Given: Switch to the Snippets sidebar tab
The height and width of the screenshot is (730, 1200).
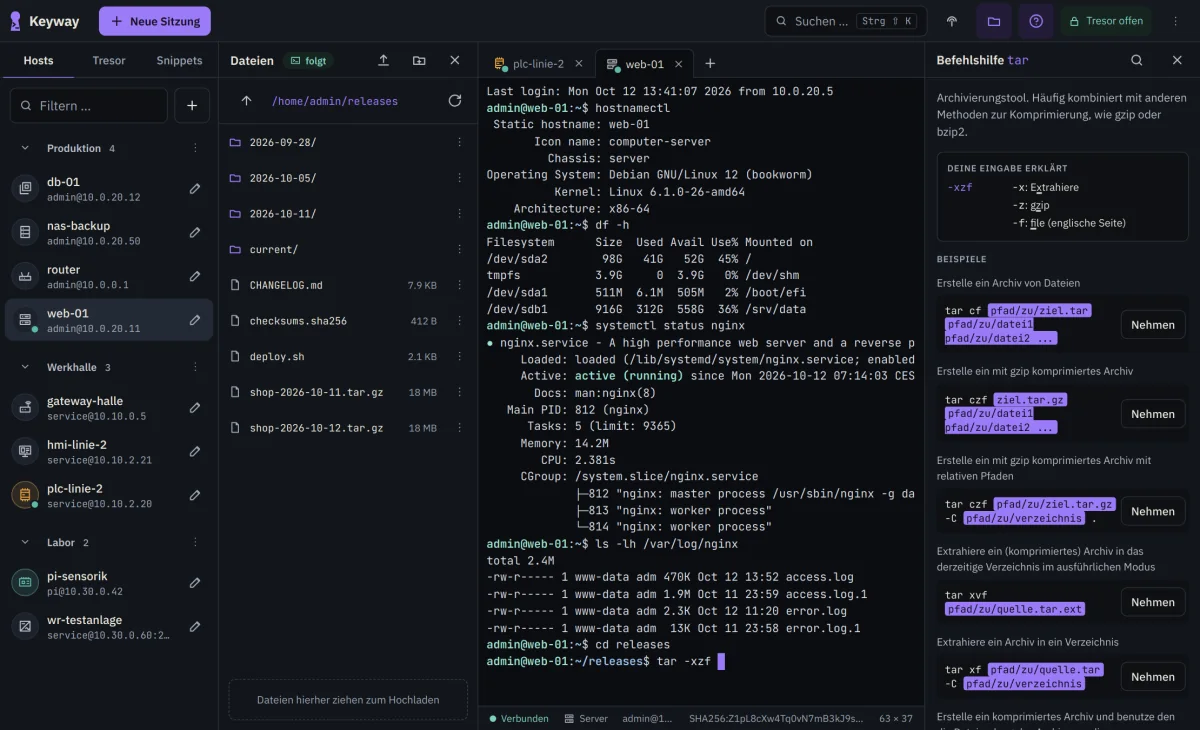Looking at the screenshot, I should (179, 60).
